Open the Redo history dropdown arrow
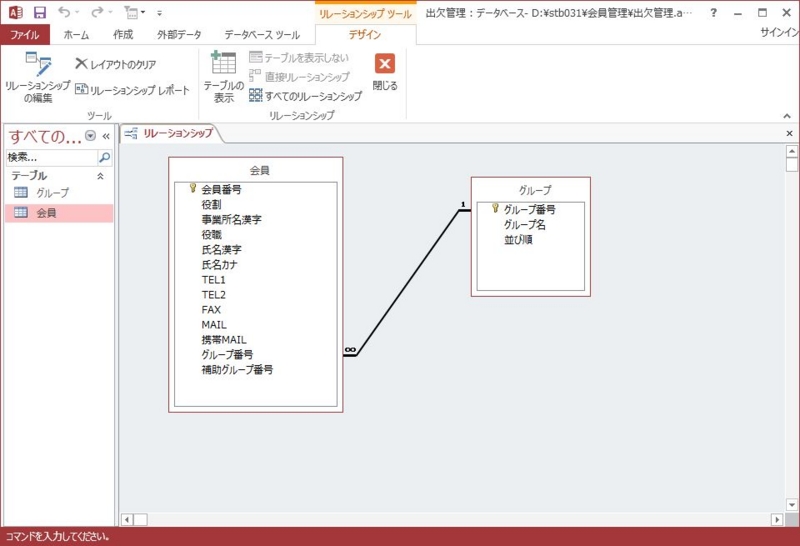The width and height of the screenshot is (800, 546). coord(110,12)
